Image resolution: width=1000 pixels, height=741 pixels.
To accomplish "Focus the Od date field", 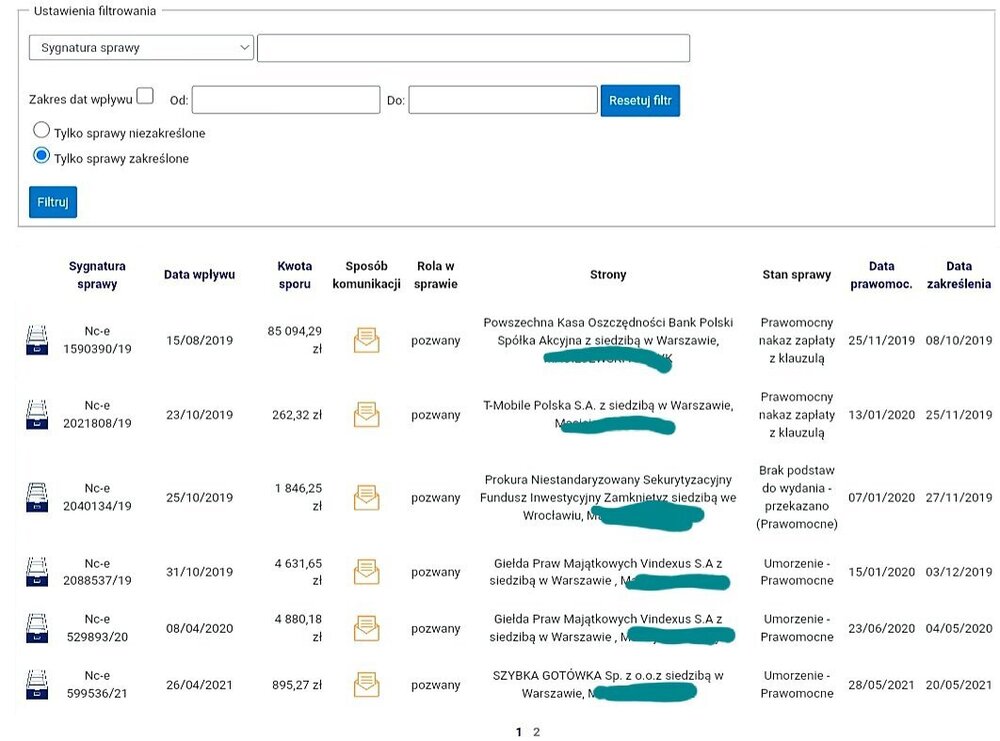I will (286, 100).
